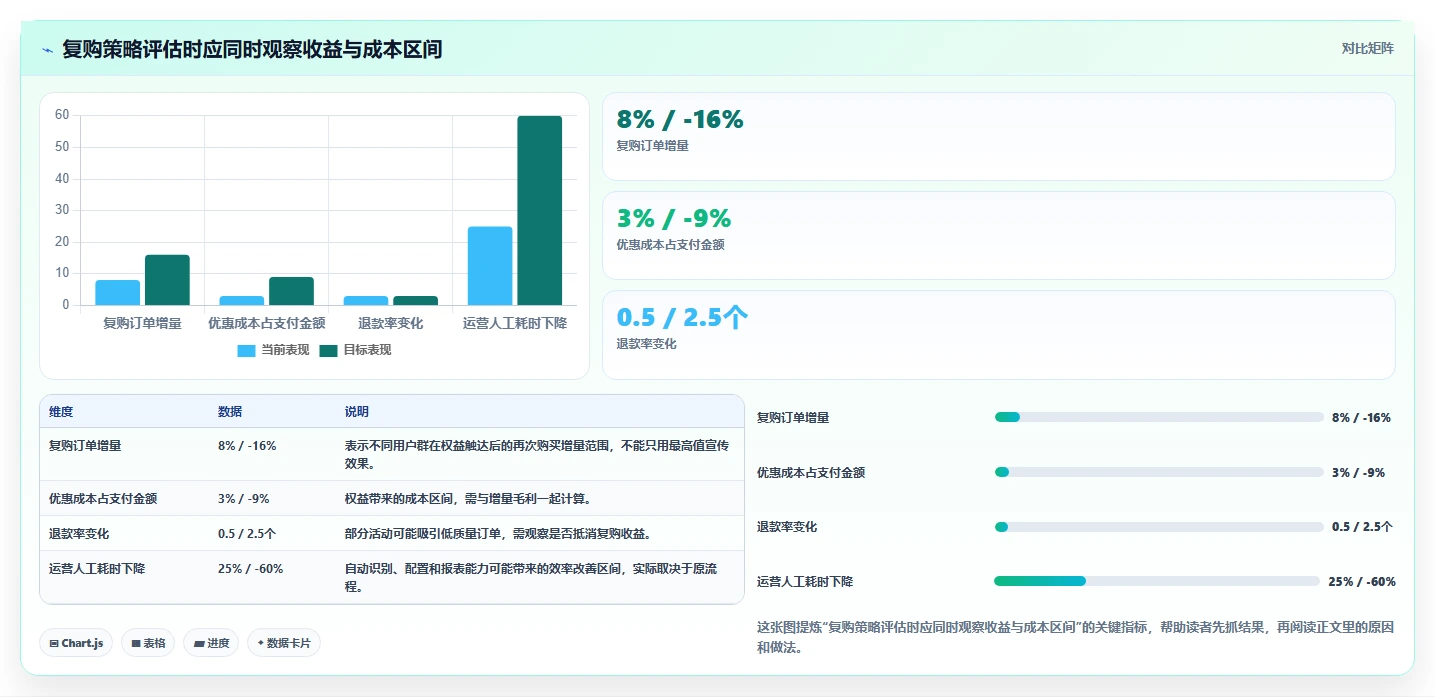The height and width of the screenshot is (697, 1435).
Task: Click the 表格 chip
Action: (x=148, y=643)
